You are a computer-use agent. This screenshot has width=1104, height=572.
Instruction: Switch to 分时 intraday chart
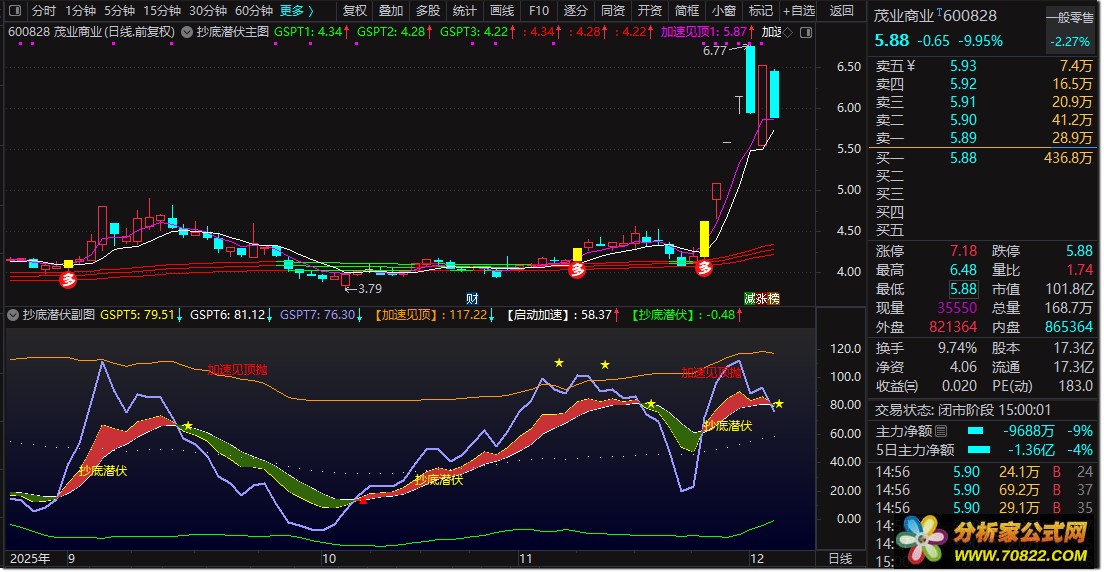point(44,11)
